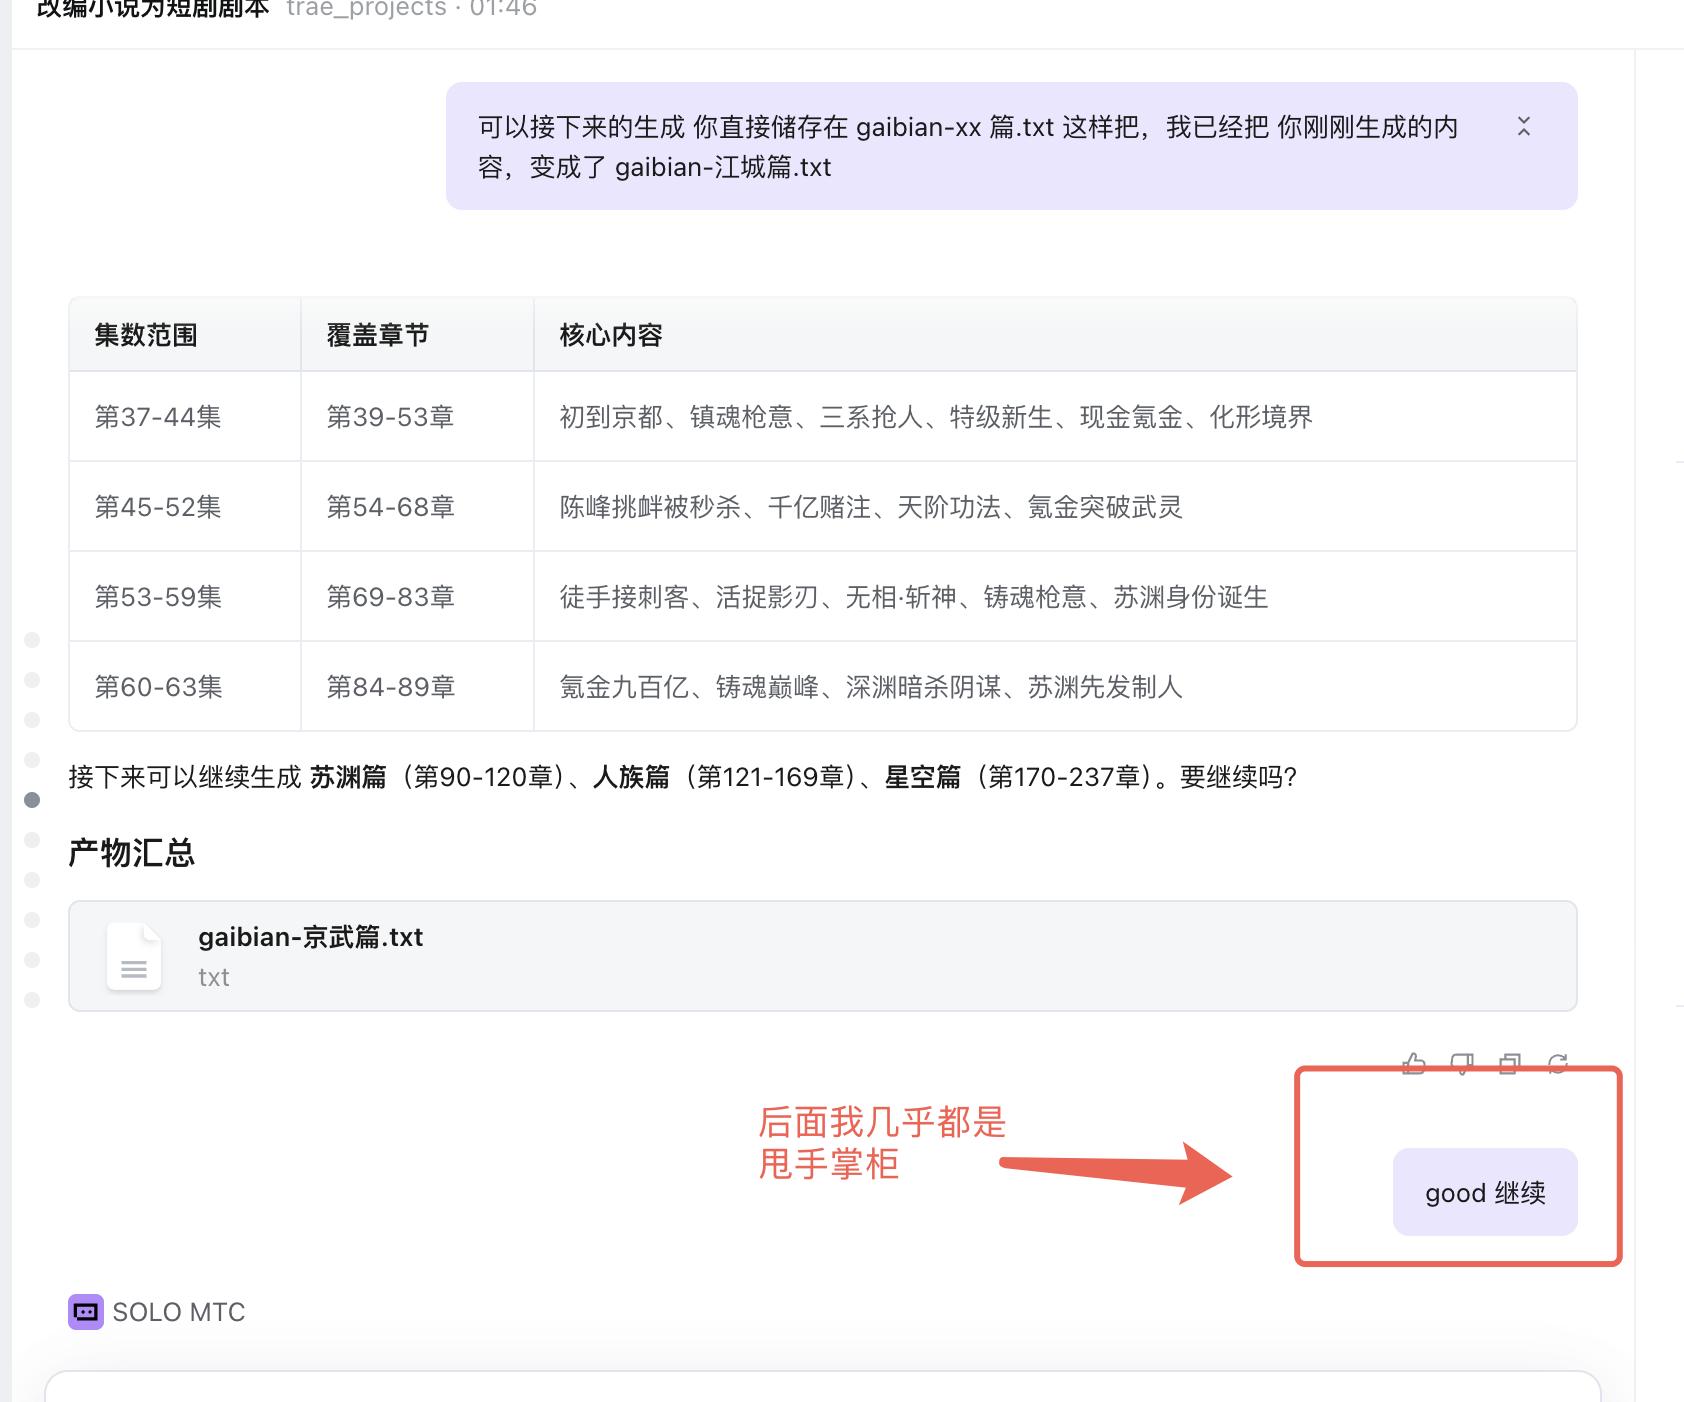Select the bottom-most conversation timeline dot
Viewport: 1684px width, 1402px height.
(x=32, y=1000)
